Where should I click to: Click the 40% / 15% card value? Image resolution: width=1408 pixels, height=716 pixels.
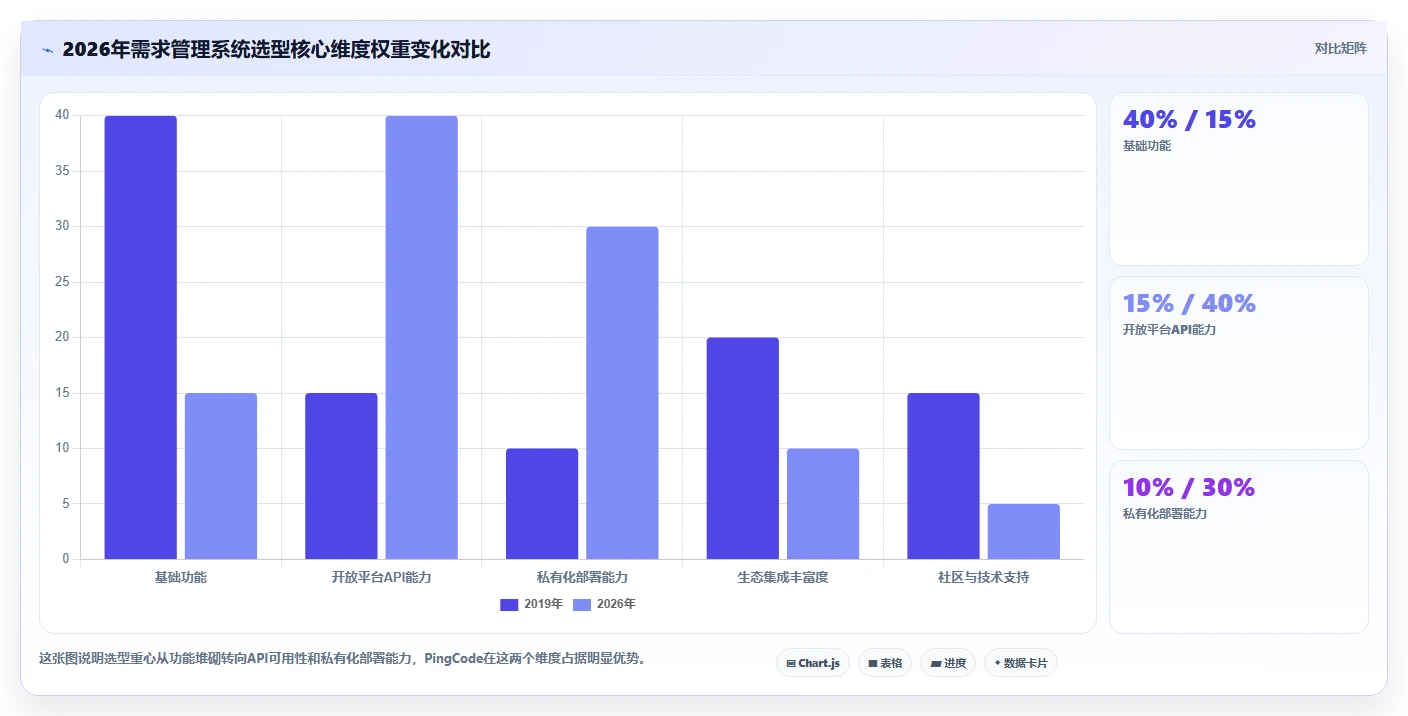click(x=1189, y=119)
